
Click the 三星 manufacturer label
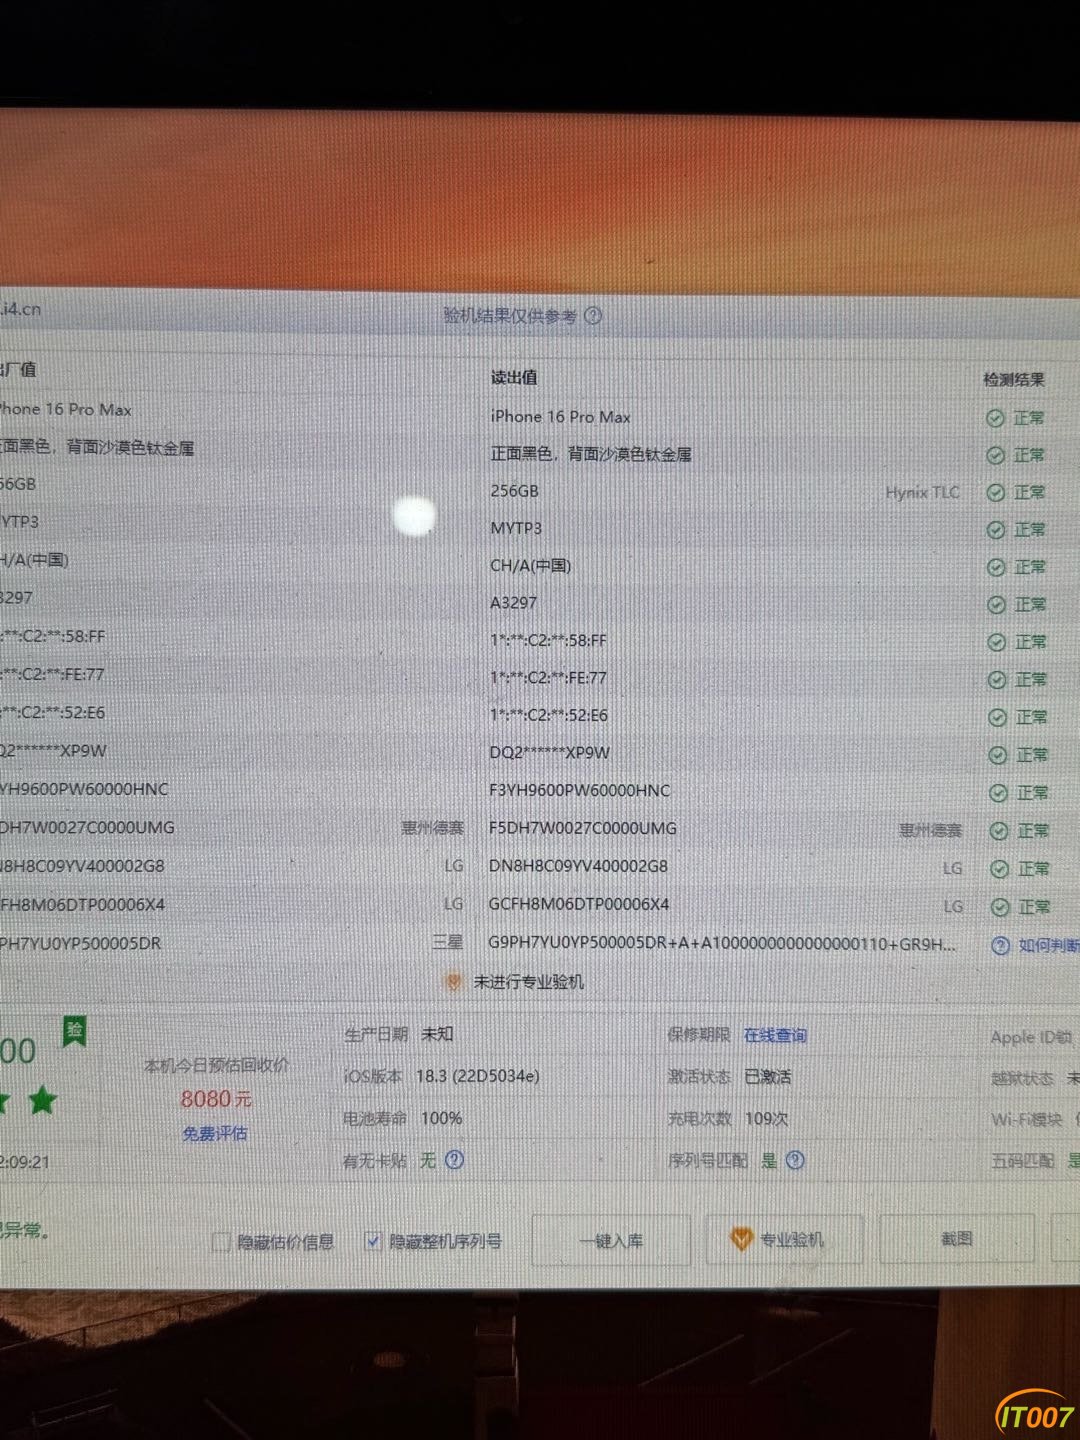448,942
